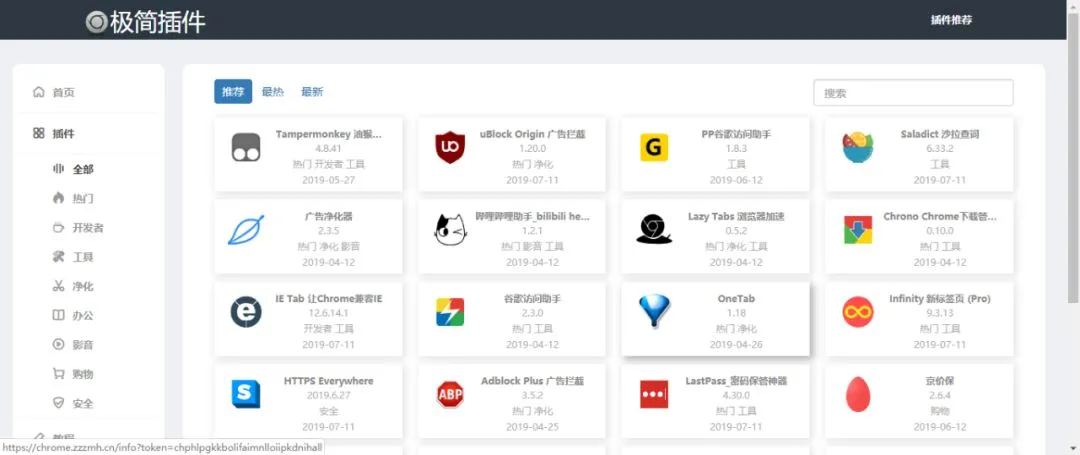This screenshot has height=455, width=1080.
Task: Click the cart icon beside 购物
Action: click(x=58, y=374)
